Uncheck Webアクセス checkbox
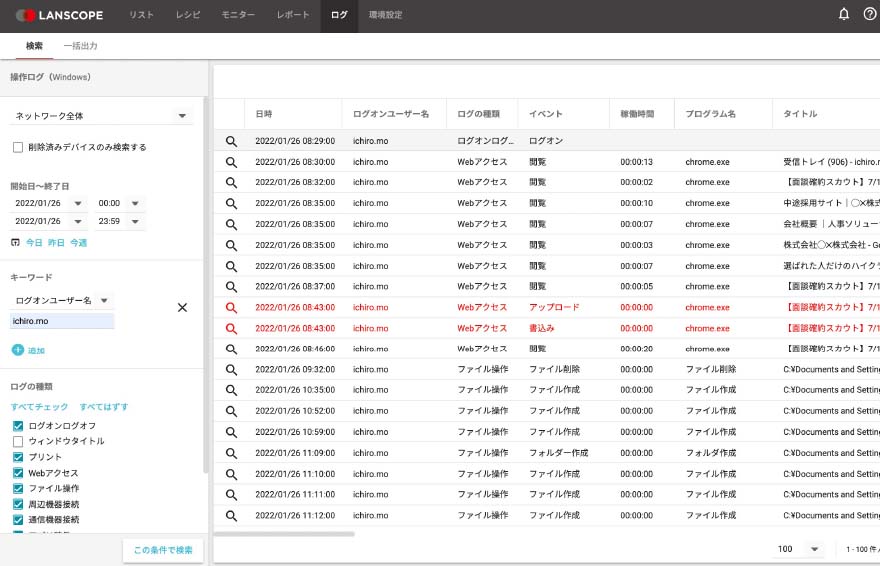This screenshot has height=566, width=880. coord(18,473)
